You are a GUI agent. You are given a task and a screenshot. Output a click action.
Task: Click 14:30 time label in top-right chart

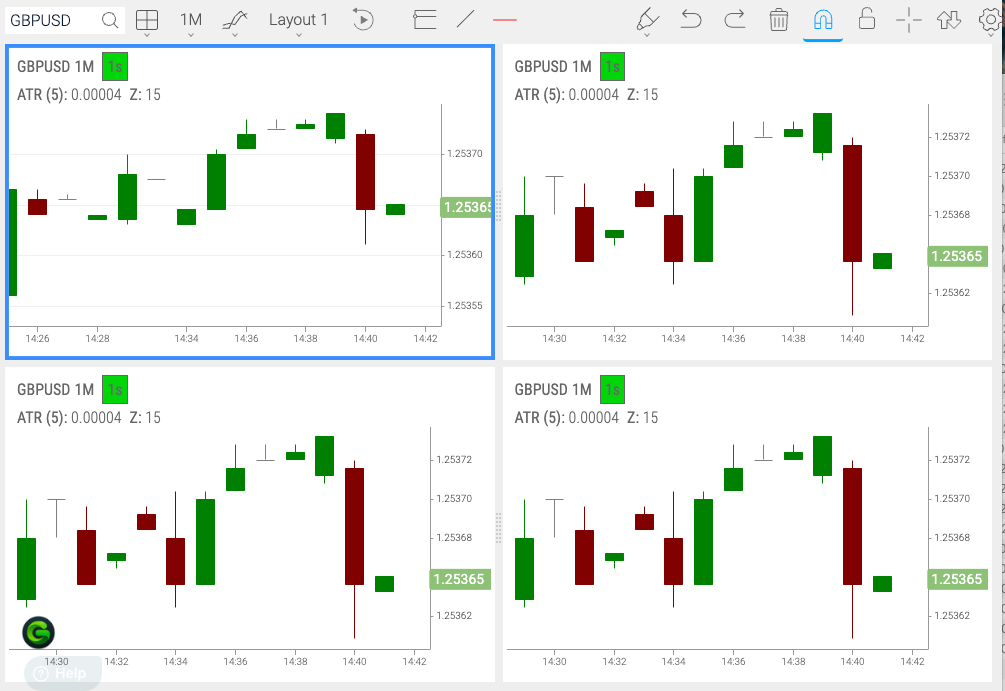tap(554, 338)
